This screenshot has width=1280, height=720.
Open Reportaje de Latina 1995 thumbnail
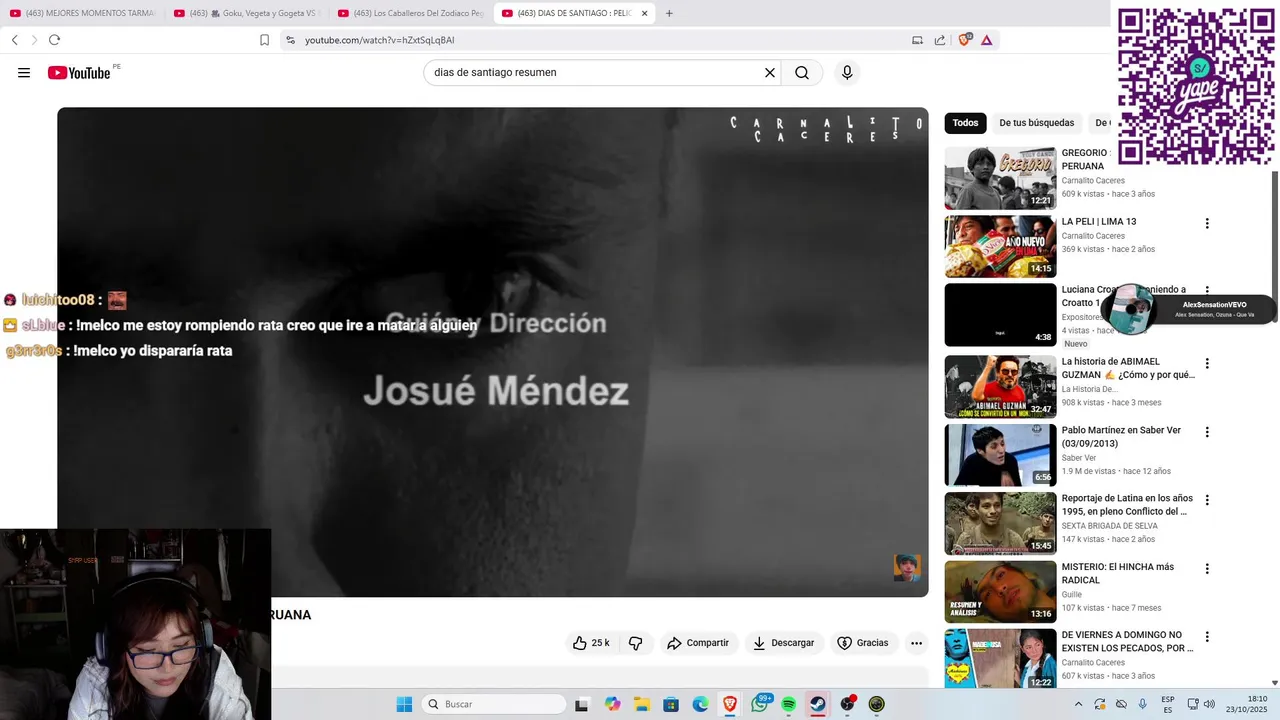click(x=1000, y=523)
